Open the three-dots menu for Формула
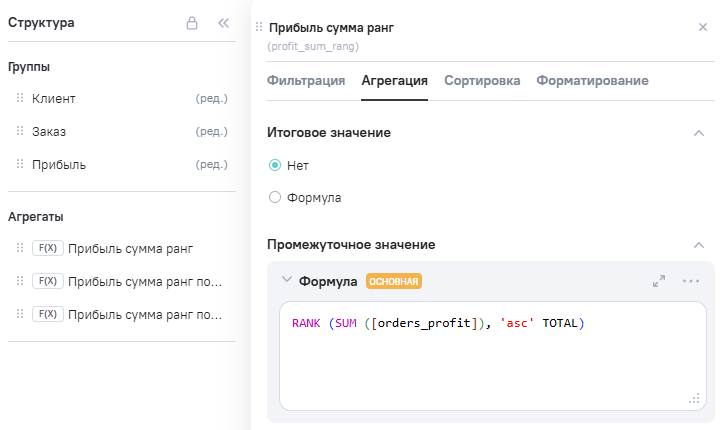Viewport: 724px width, 430px height. point(691,281)
